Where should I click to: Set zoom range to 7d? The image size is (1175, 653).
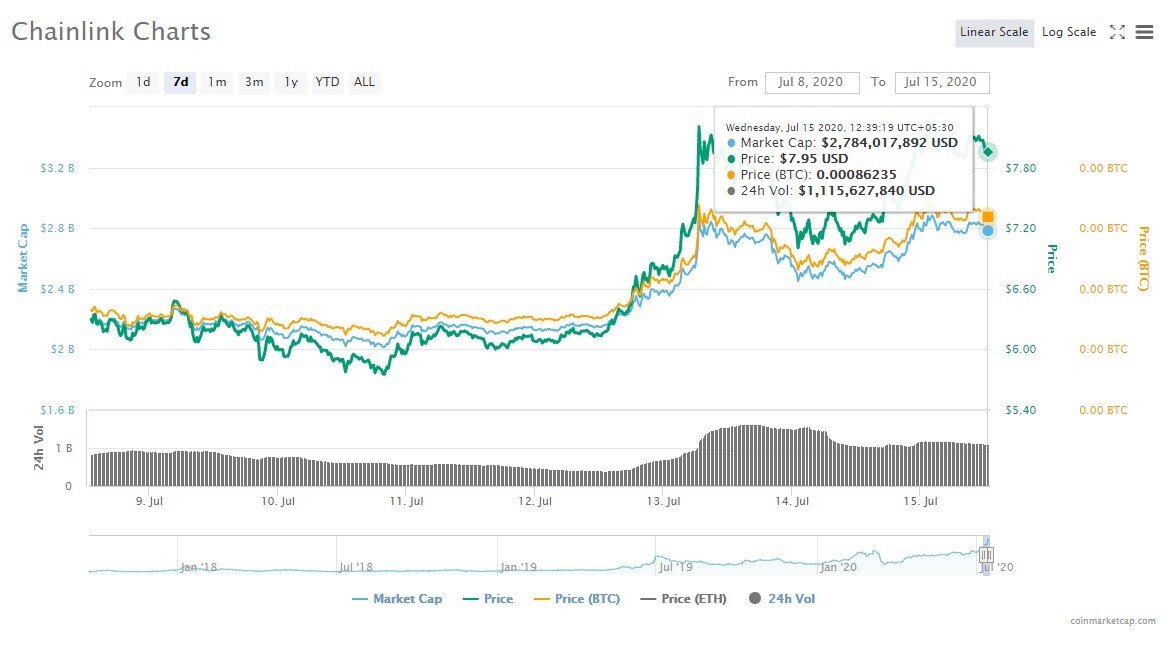click(181, 82)
